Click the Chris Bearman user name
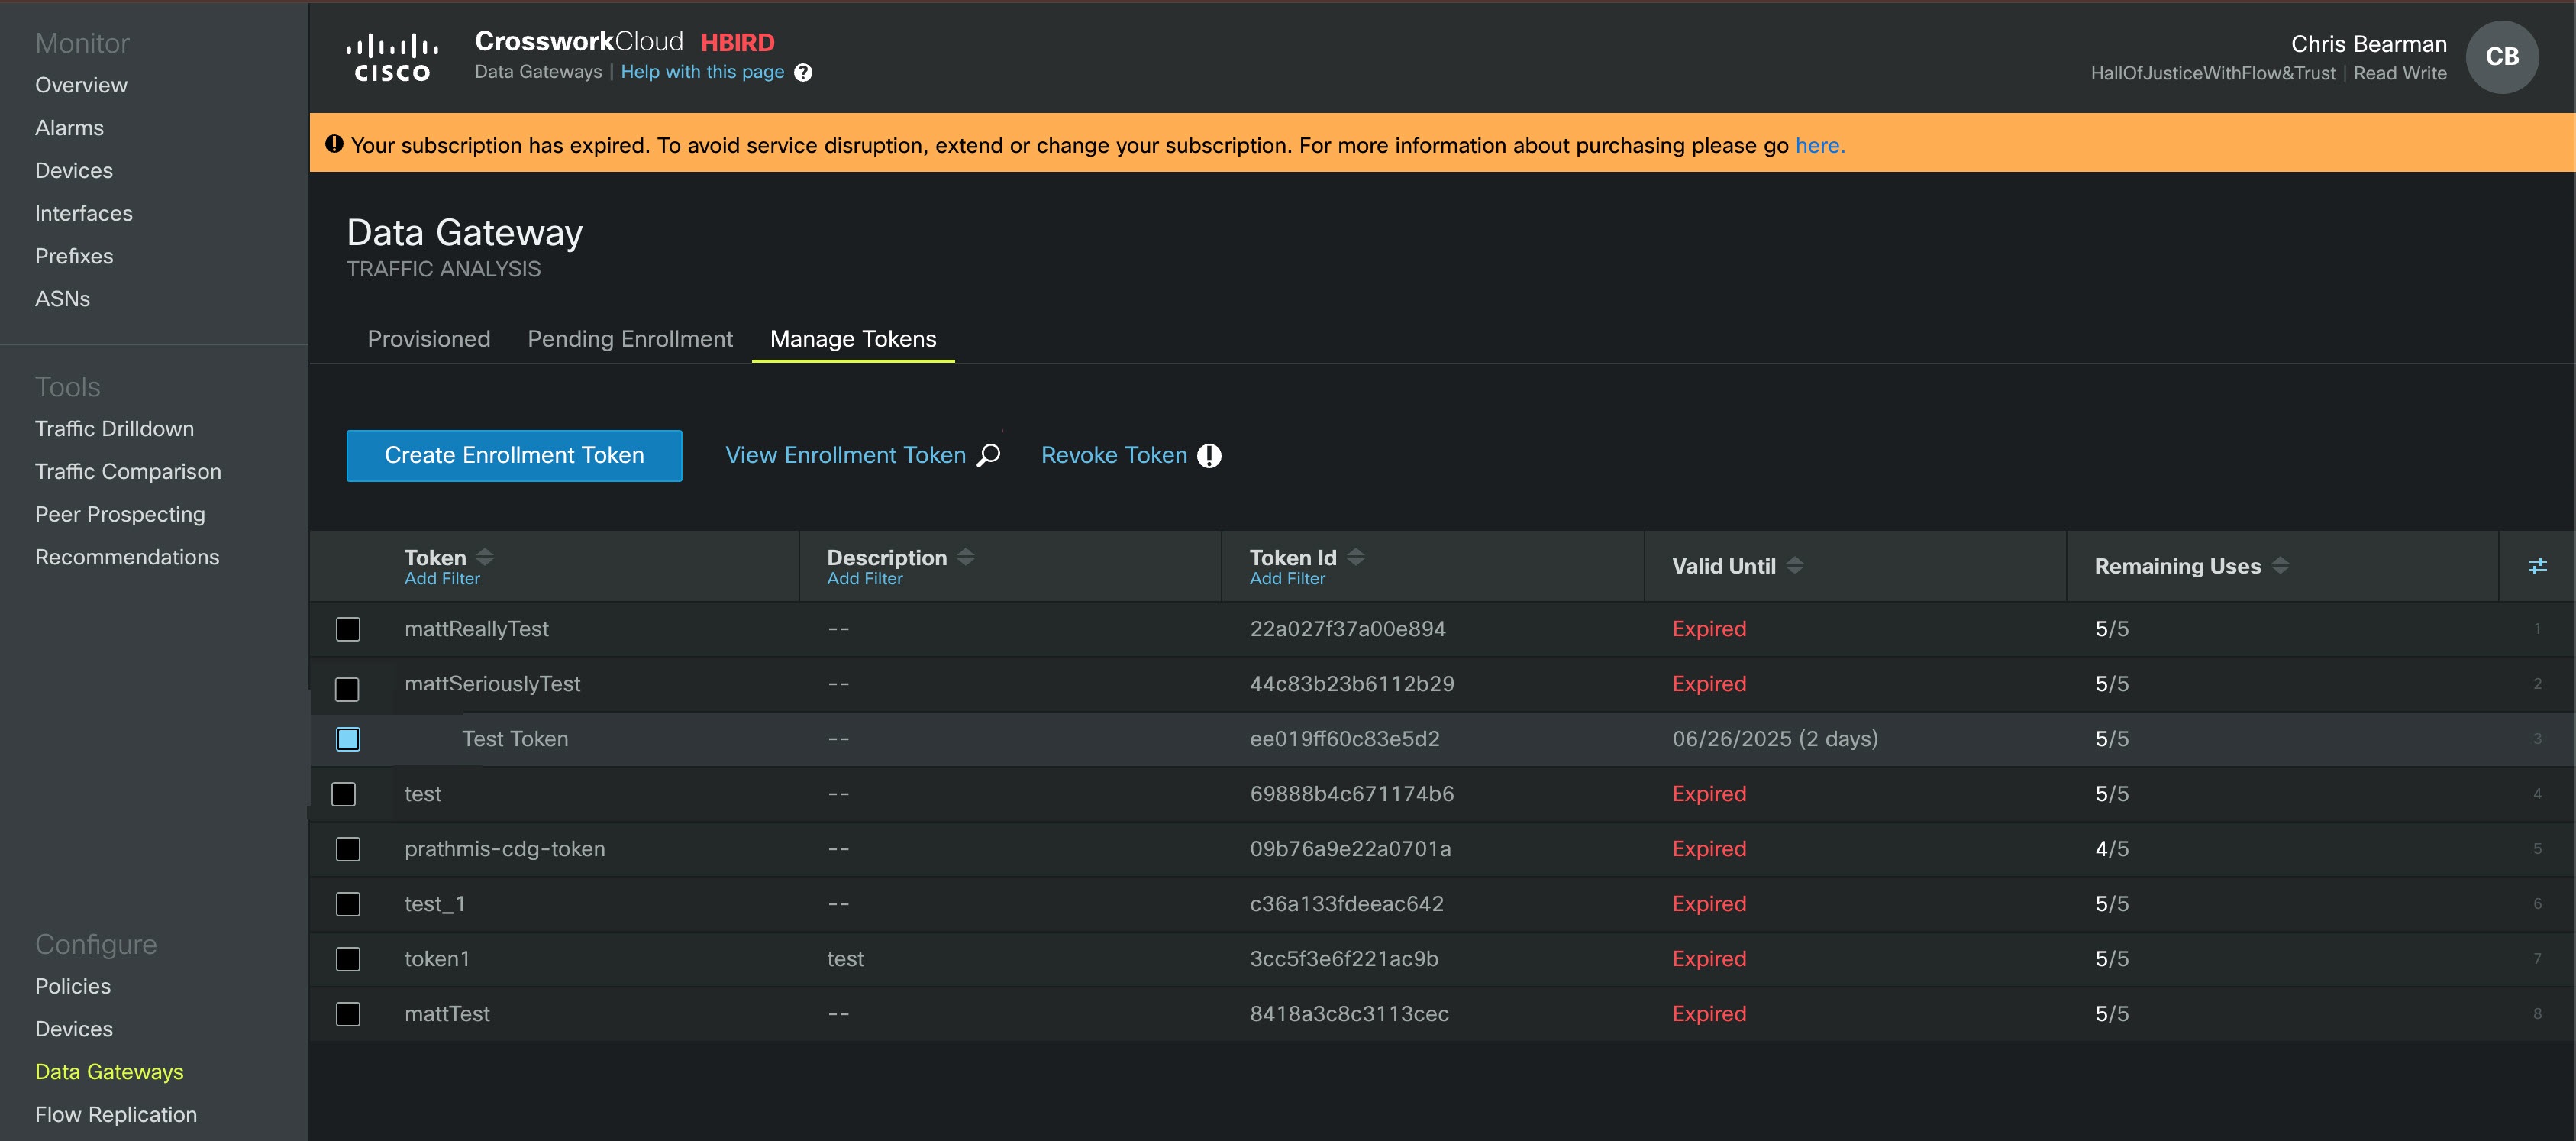Screen dimensions: 2576x1141 pyautogui.click(x=2369, y=44)
